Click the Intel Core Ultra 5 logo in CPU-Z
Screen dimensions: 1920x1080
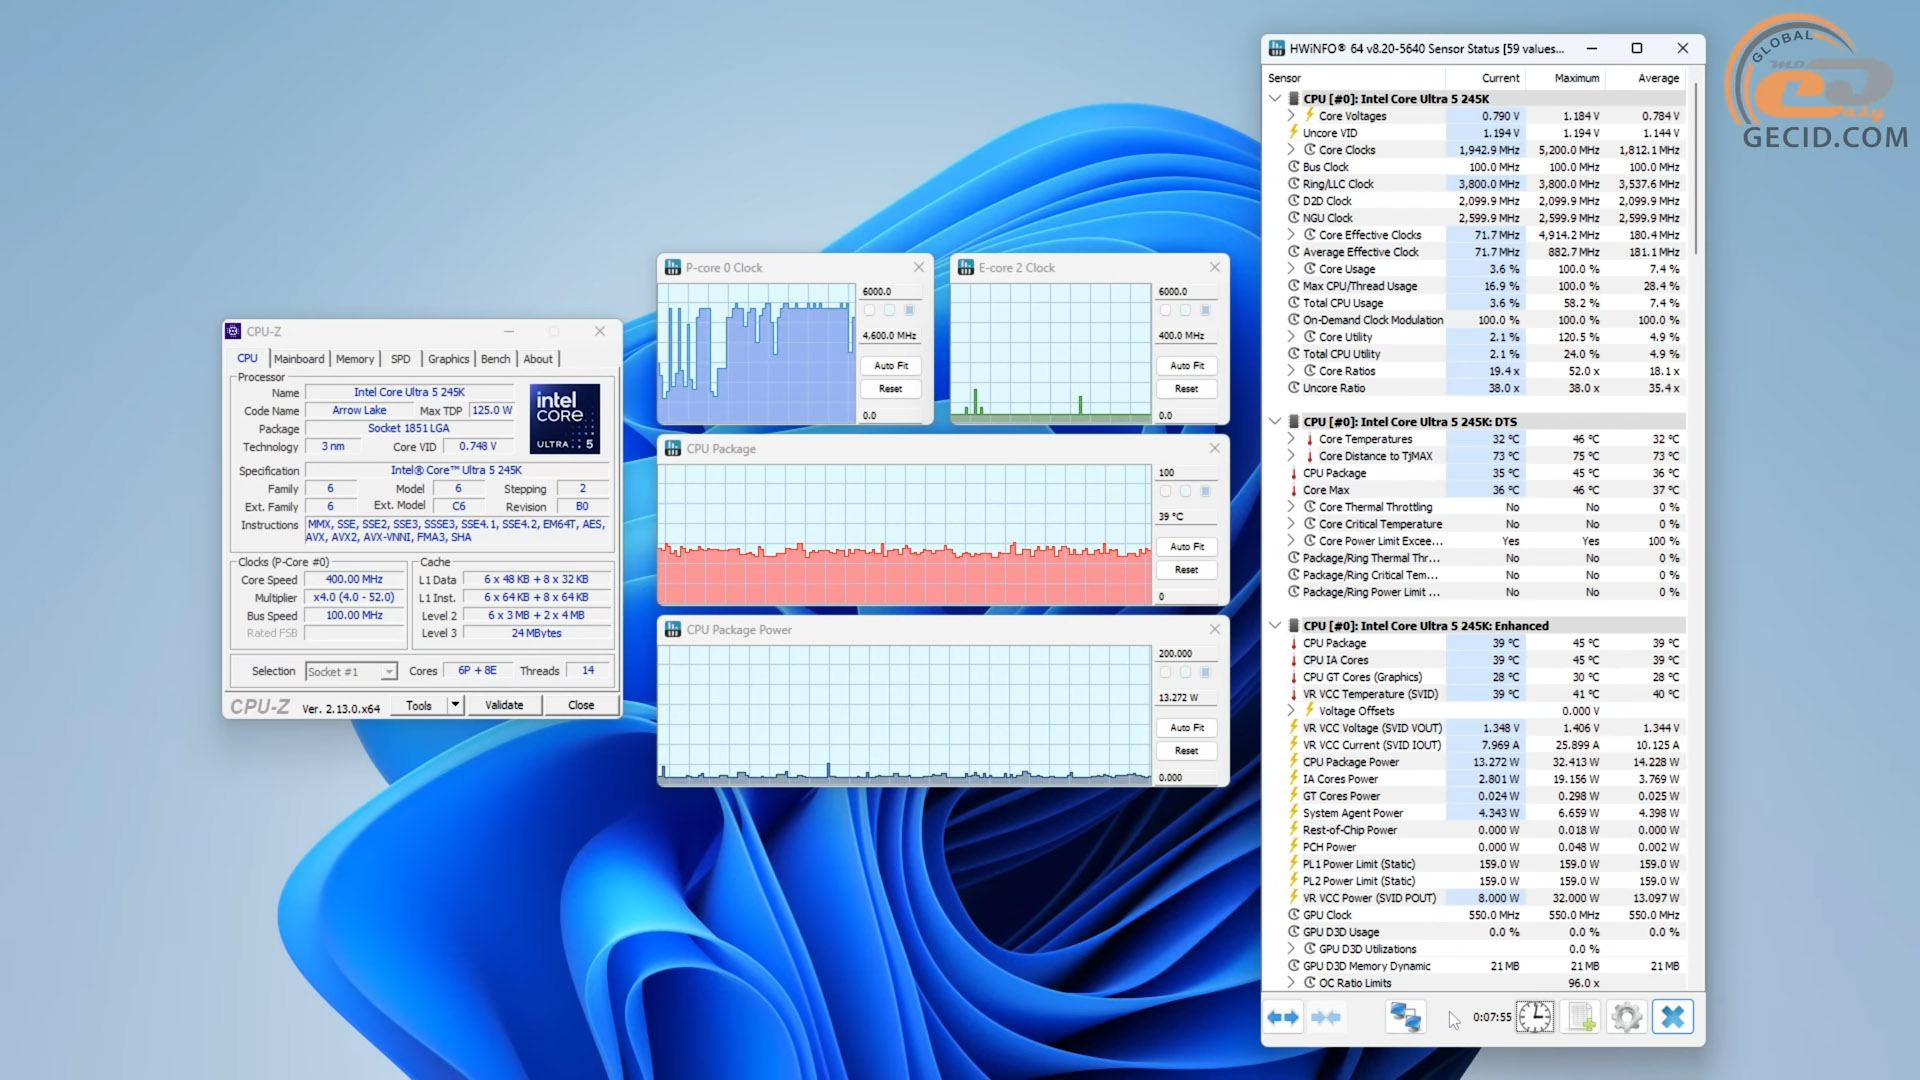tap(565, 418)
